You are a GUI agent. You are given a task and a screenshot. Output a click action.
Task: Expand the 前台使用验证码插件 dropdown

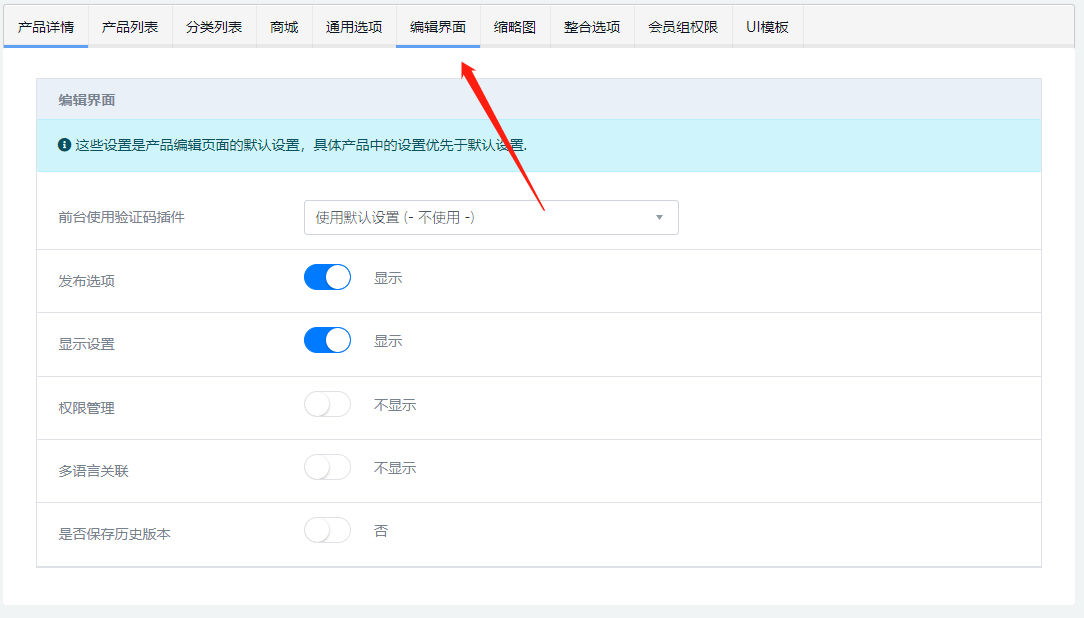coord(491,217)
